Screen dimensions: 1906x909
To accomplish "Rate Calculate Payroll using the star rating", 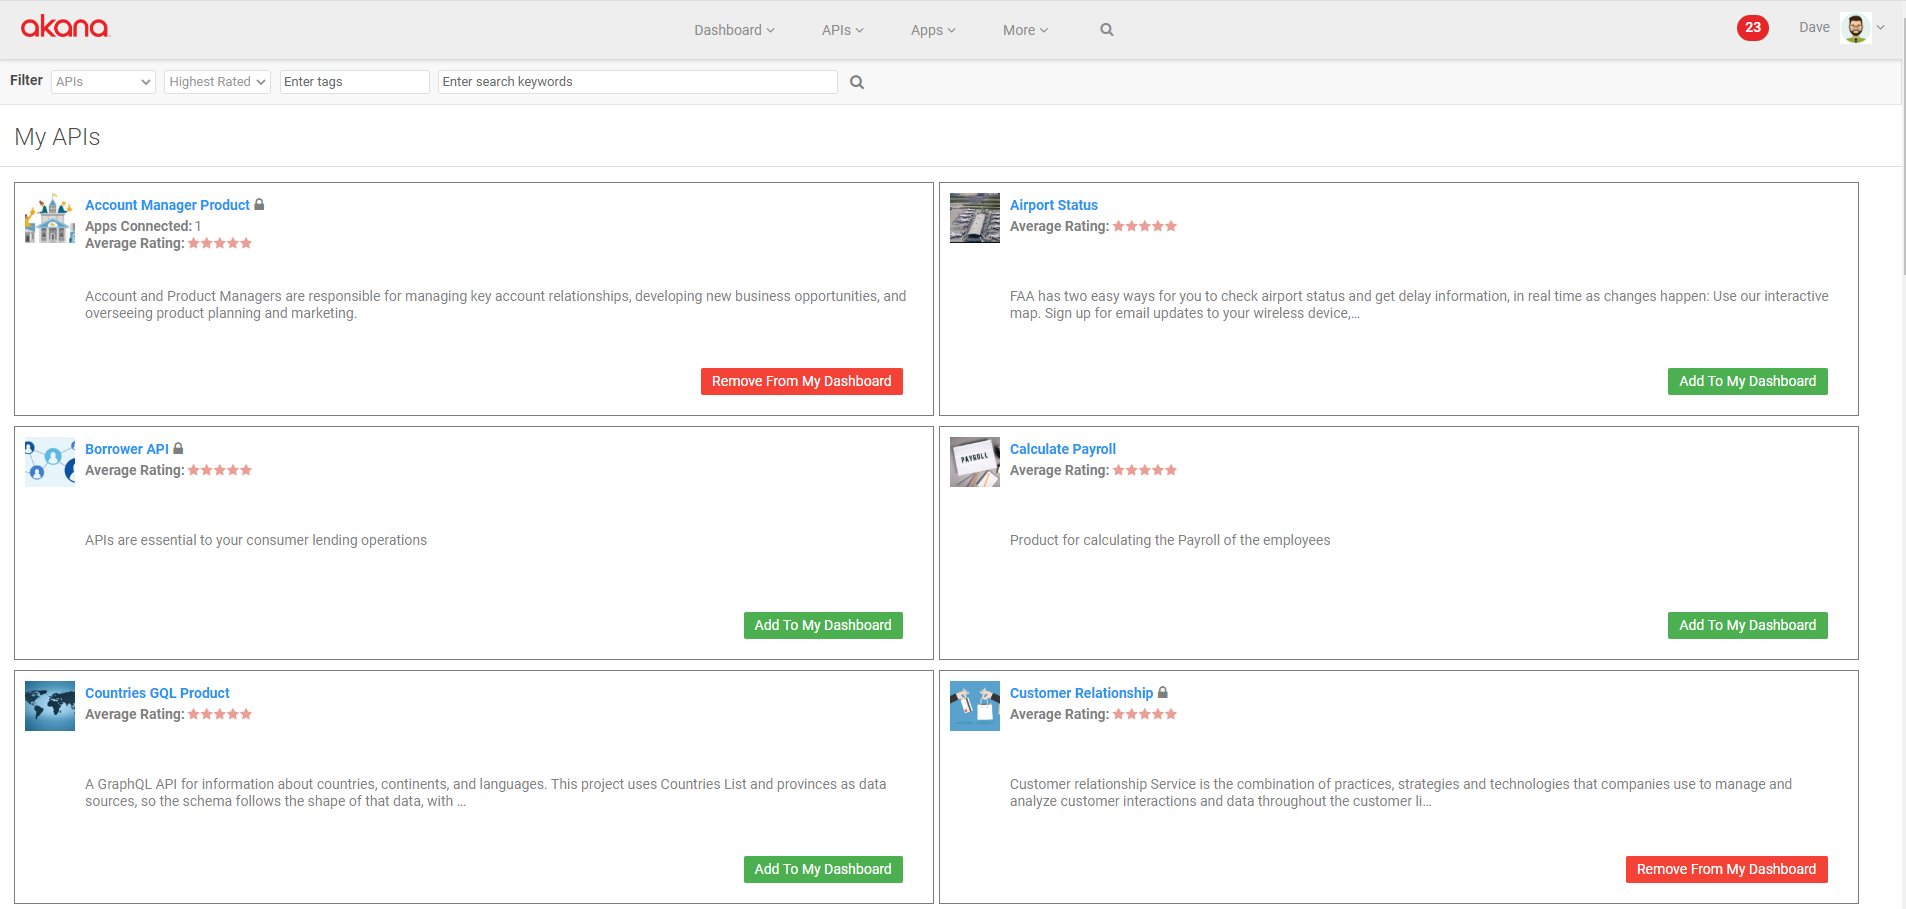I will [x=1145, y=470].
